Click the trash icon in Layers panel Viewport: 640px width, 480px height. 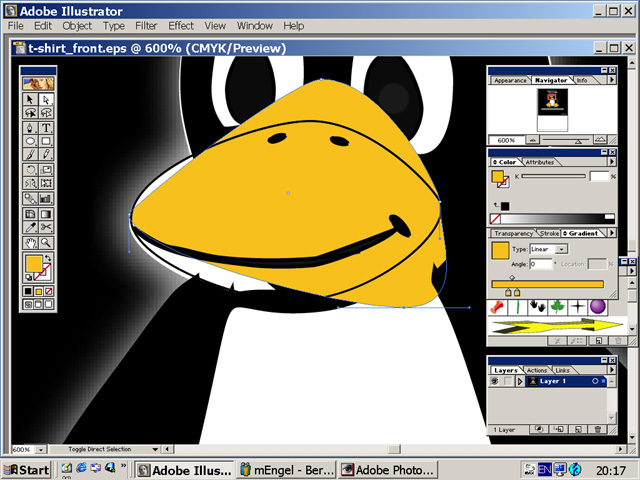point(598,429)
